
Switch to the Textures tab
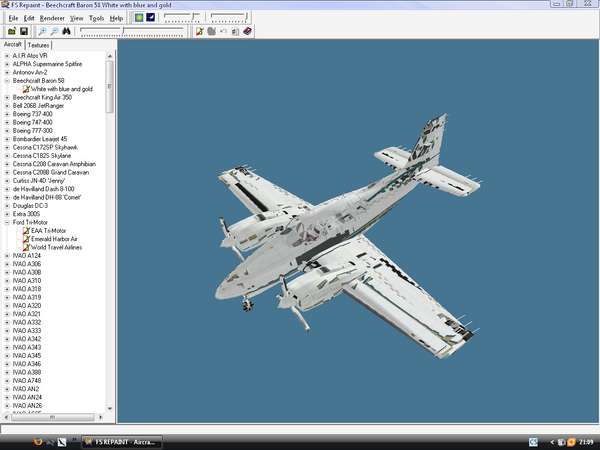(x=38, y=45)
